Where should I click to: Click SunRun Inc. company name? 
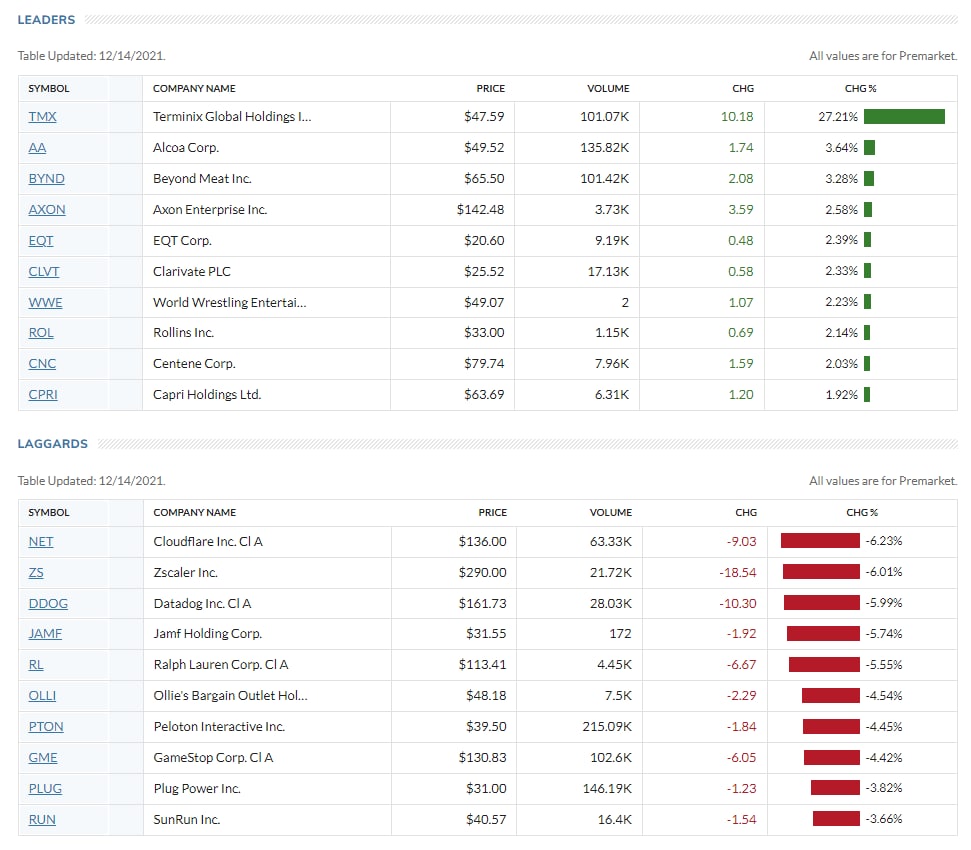186,819
